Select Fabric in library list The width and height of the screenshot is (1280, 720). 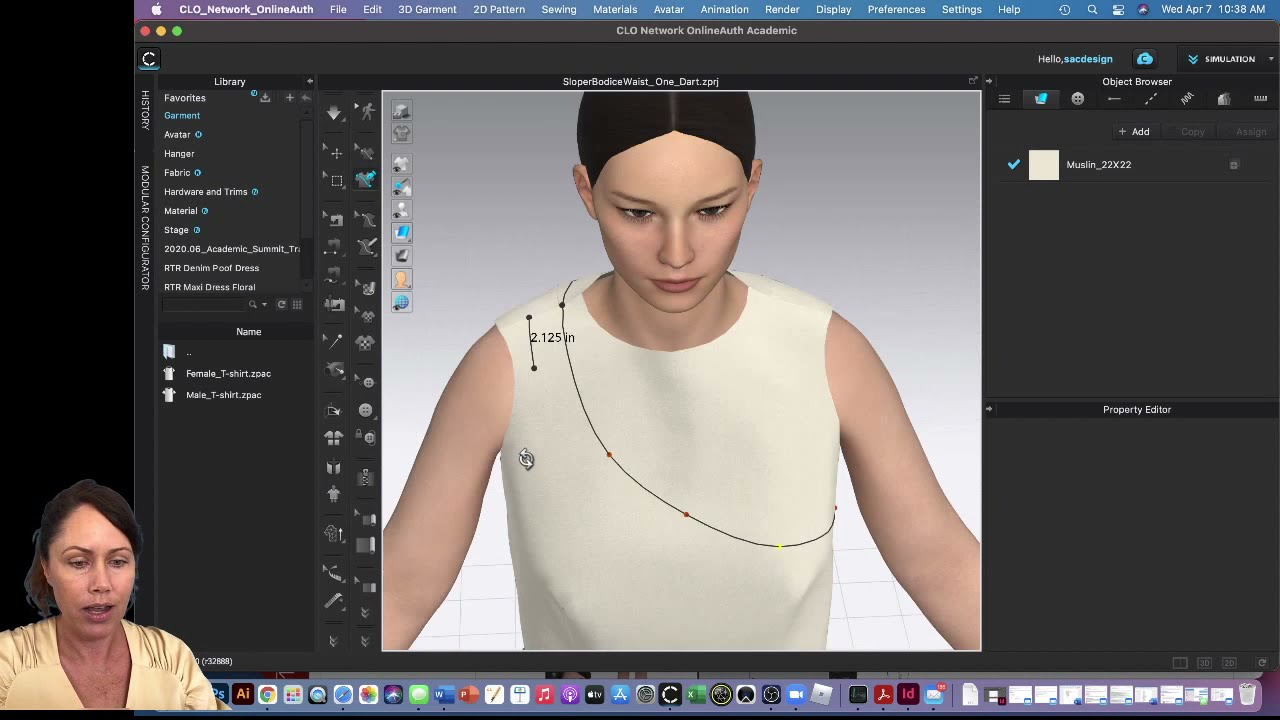pyautogui.click(x=177, y=173)
